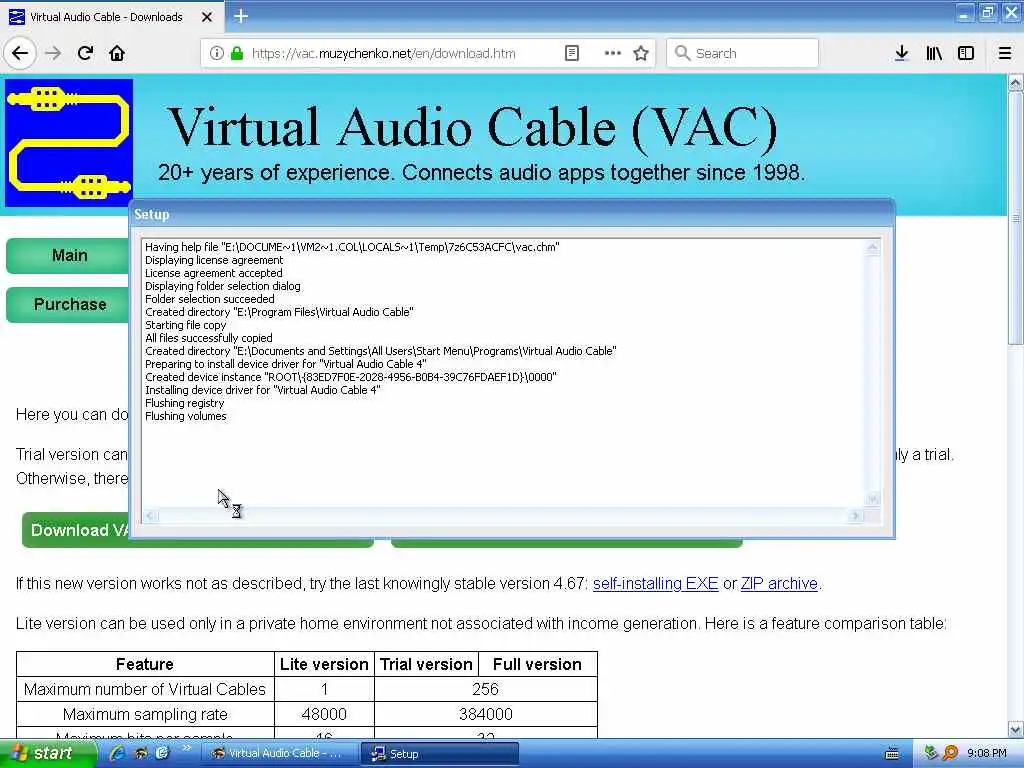Click the orange magnifier tray icon
Screen dimensions: 1024x768
pos(950,753)
